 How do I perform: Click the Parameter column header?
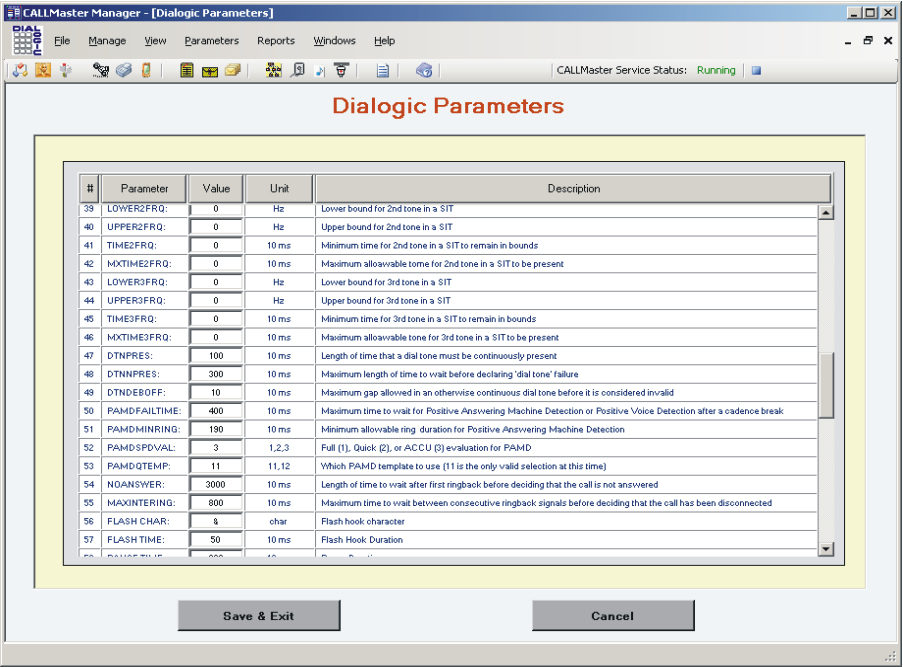145,188
